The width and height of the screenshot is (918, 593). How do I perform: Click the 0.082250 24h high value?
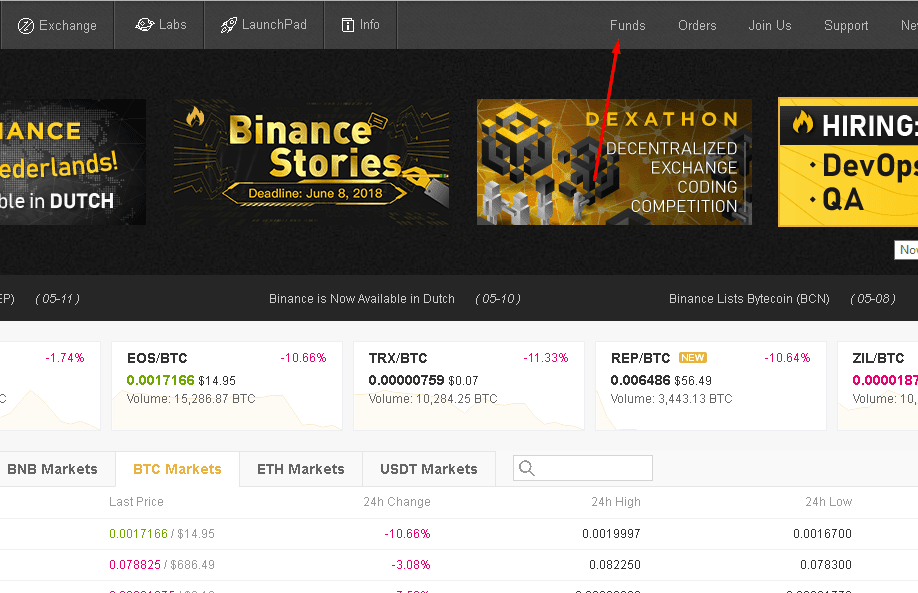(x=615, y=565)
